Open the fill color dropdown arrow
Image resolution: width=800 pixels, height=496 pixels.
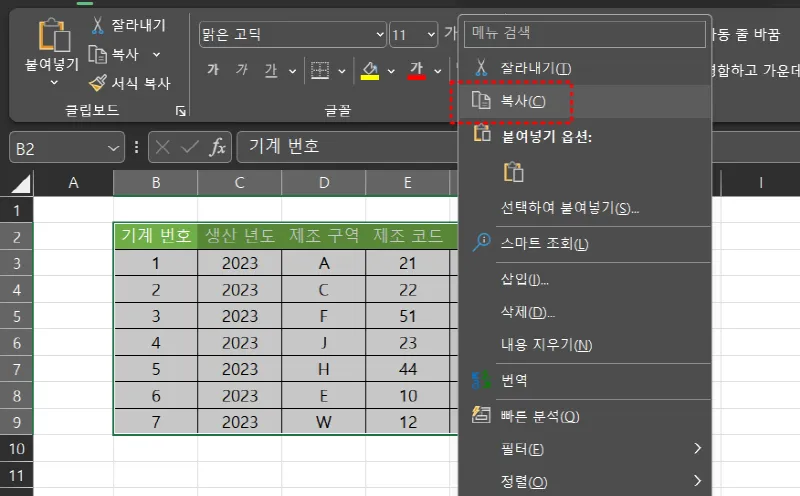point(391,71)
